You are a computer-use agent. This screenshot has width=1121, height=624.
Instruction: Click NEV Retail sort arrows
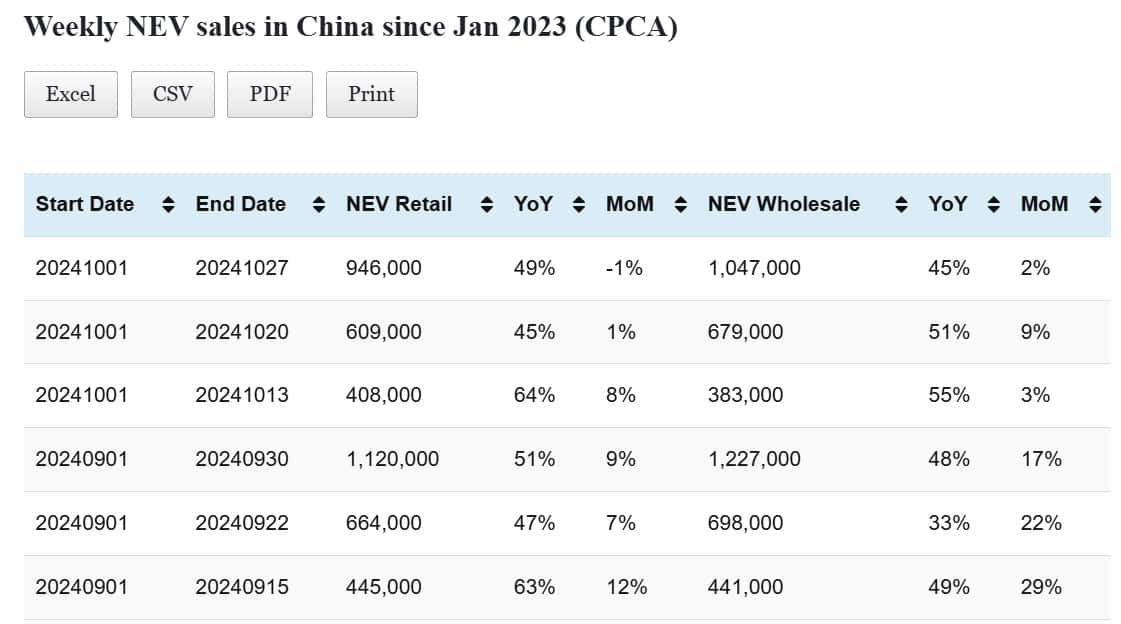tap(487, 205)
